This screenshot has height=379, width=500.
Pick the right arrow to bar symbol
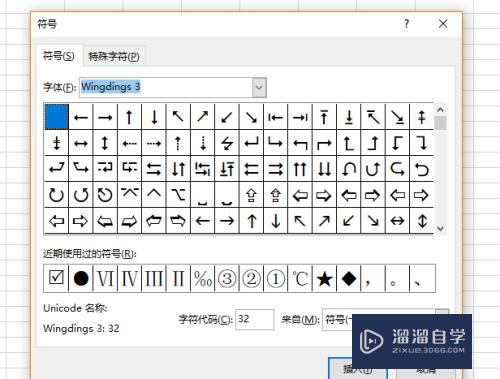[300, 117]
